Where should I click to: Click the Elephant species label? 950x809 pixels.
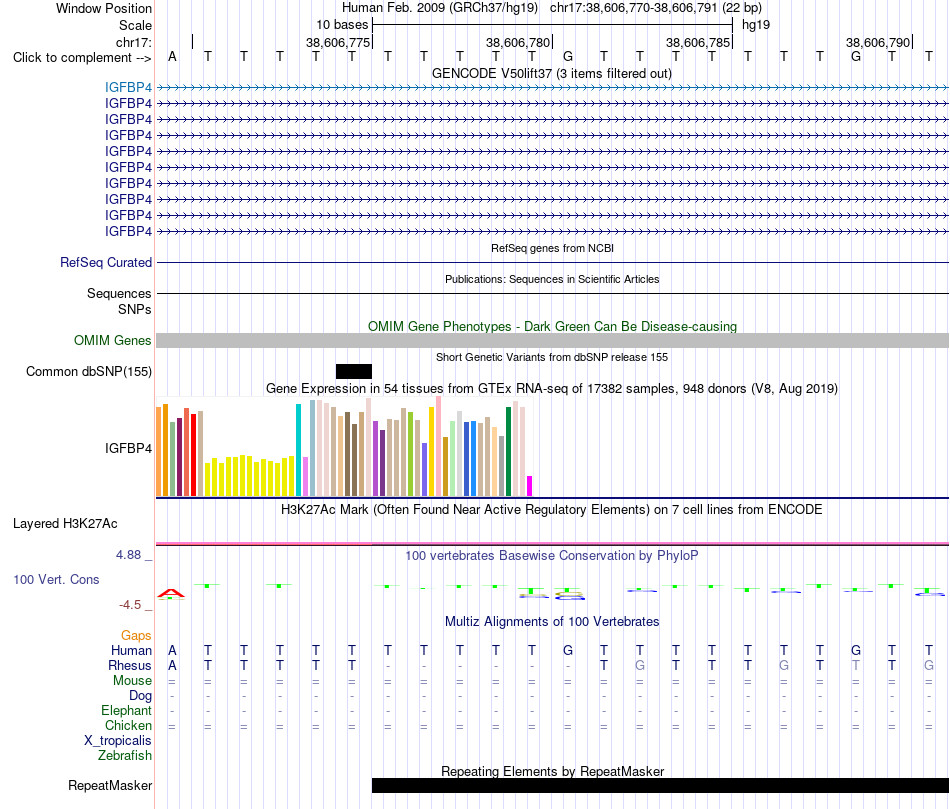coord(126,710)
